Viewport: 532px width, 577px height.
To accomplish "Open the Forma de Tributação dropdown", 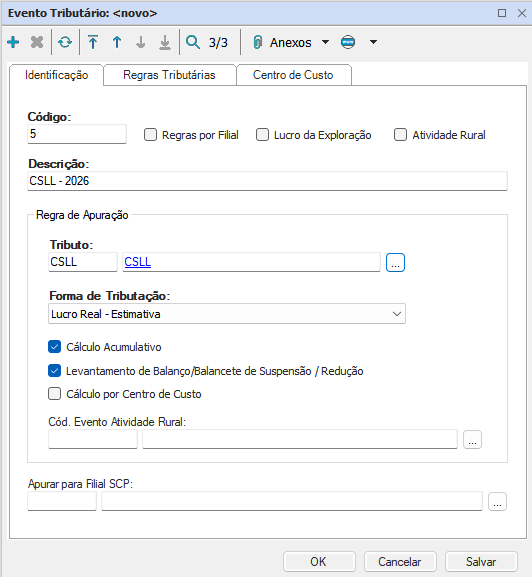I will click(227, 314).
